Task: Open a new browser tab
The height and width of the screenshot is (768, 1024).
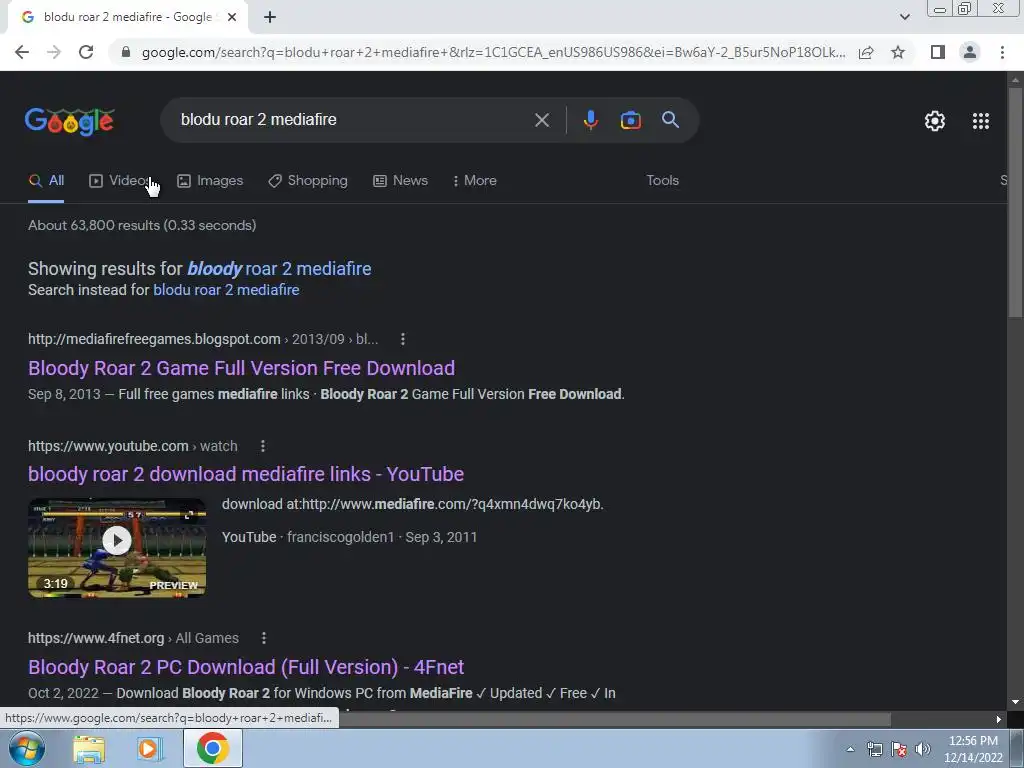Action: click(x=270, y=17)
